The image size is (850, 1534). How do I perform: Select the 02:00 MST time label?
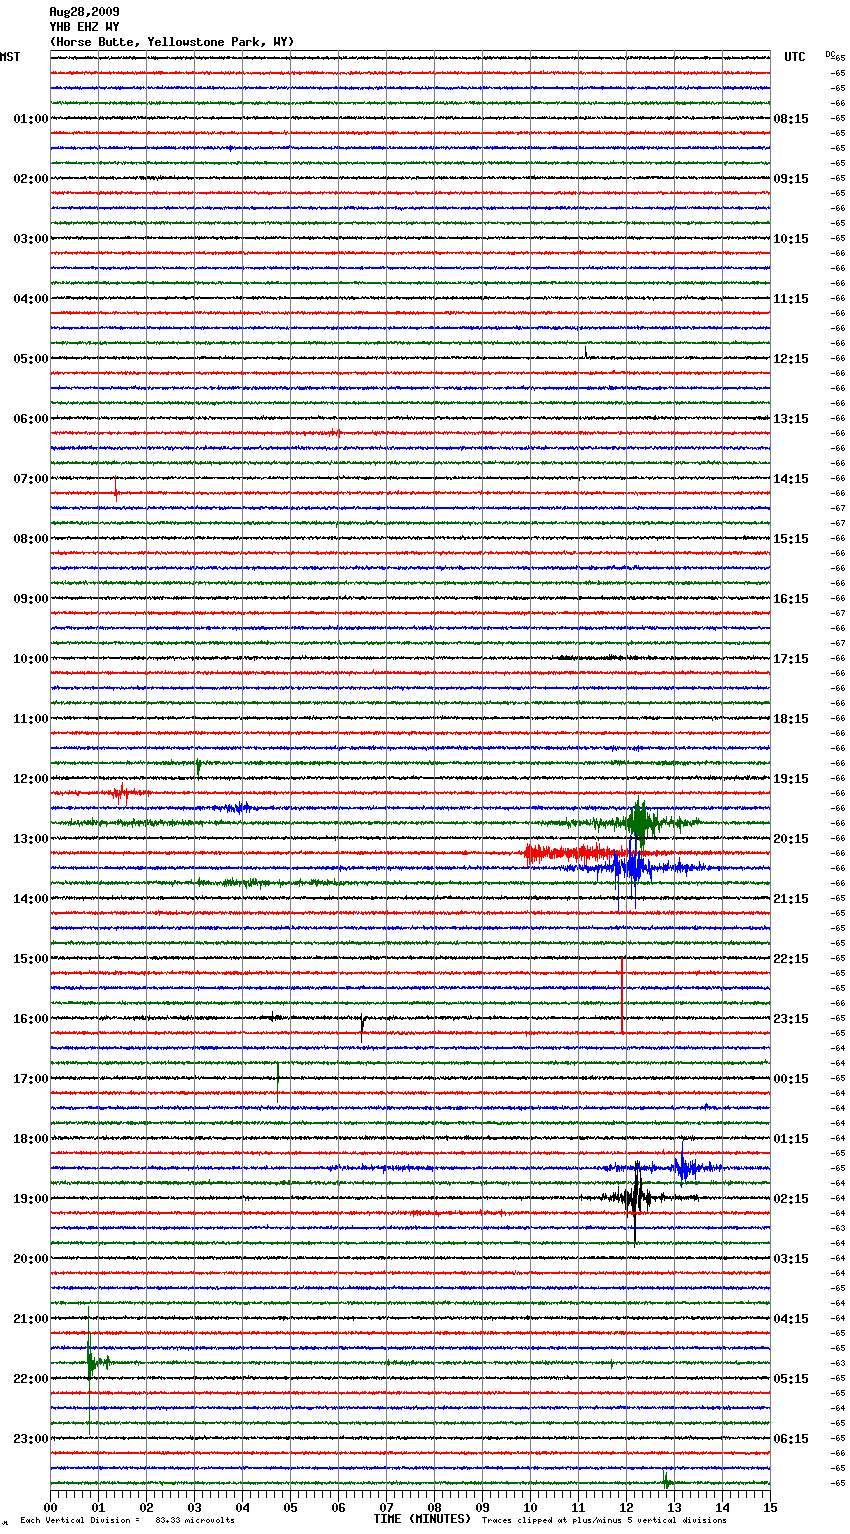tap(31, 179)
